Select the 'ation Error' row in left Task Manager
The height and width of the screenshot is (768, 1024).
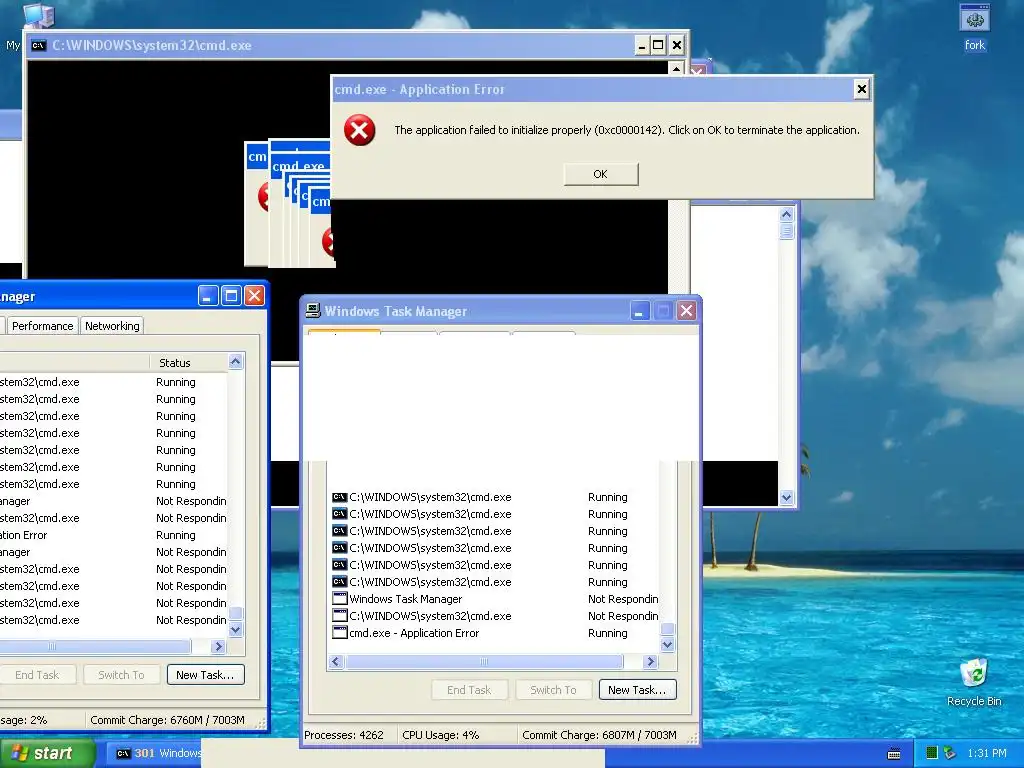pos(114,535)
